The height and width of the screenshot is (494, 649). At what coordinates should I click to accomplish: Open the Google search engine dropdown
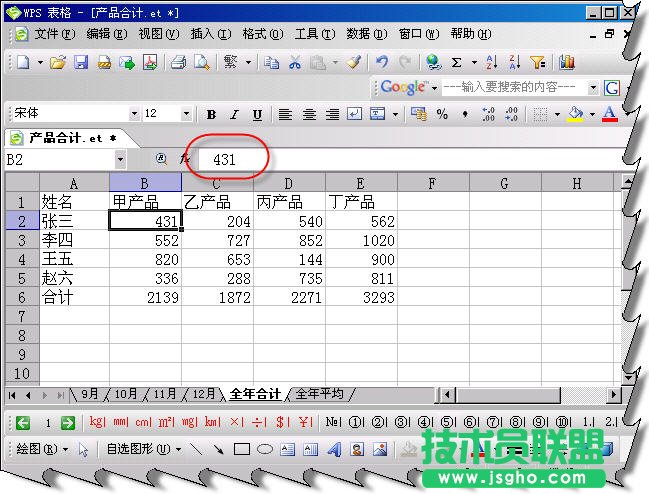(x=435, y=88)
